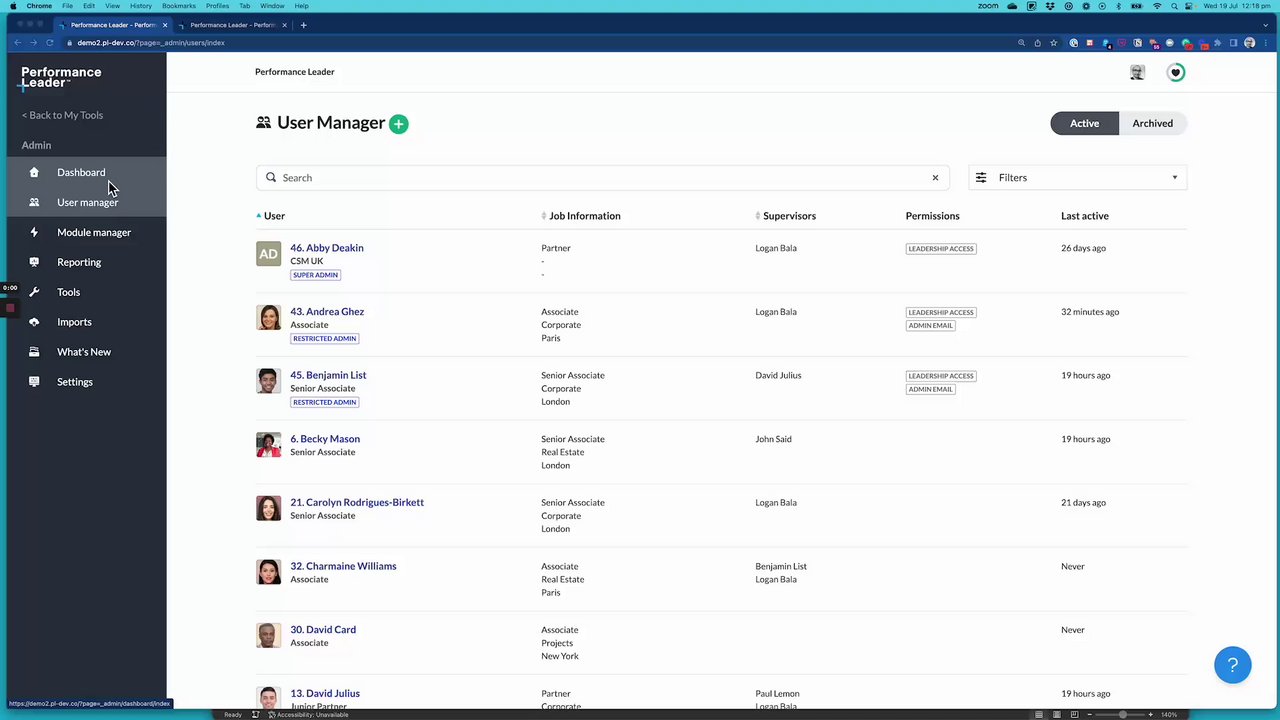Open the Chrome View menu
Image resolution: width=1280 pixels, height=720 pixels.
point(112,6)
